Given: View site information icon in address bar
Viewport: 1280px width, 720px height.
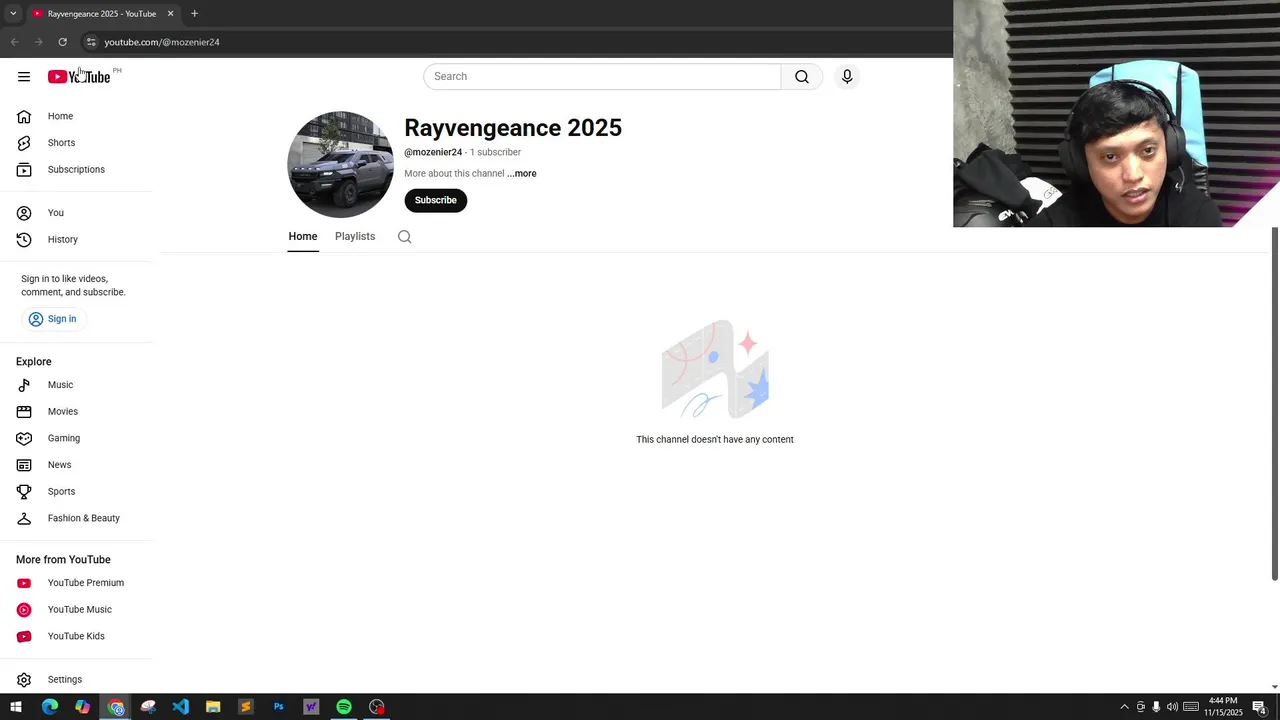Looking at the screenshot, I should click(x=91, y=42).
